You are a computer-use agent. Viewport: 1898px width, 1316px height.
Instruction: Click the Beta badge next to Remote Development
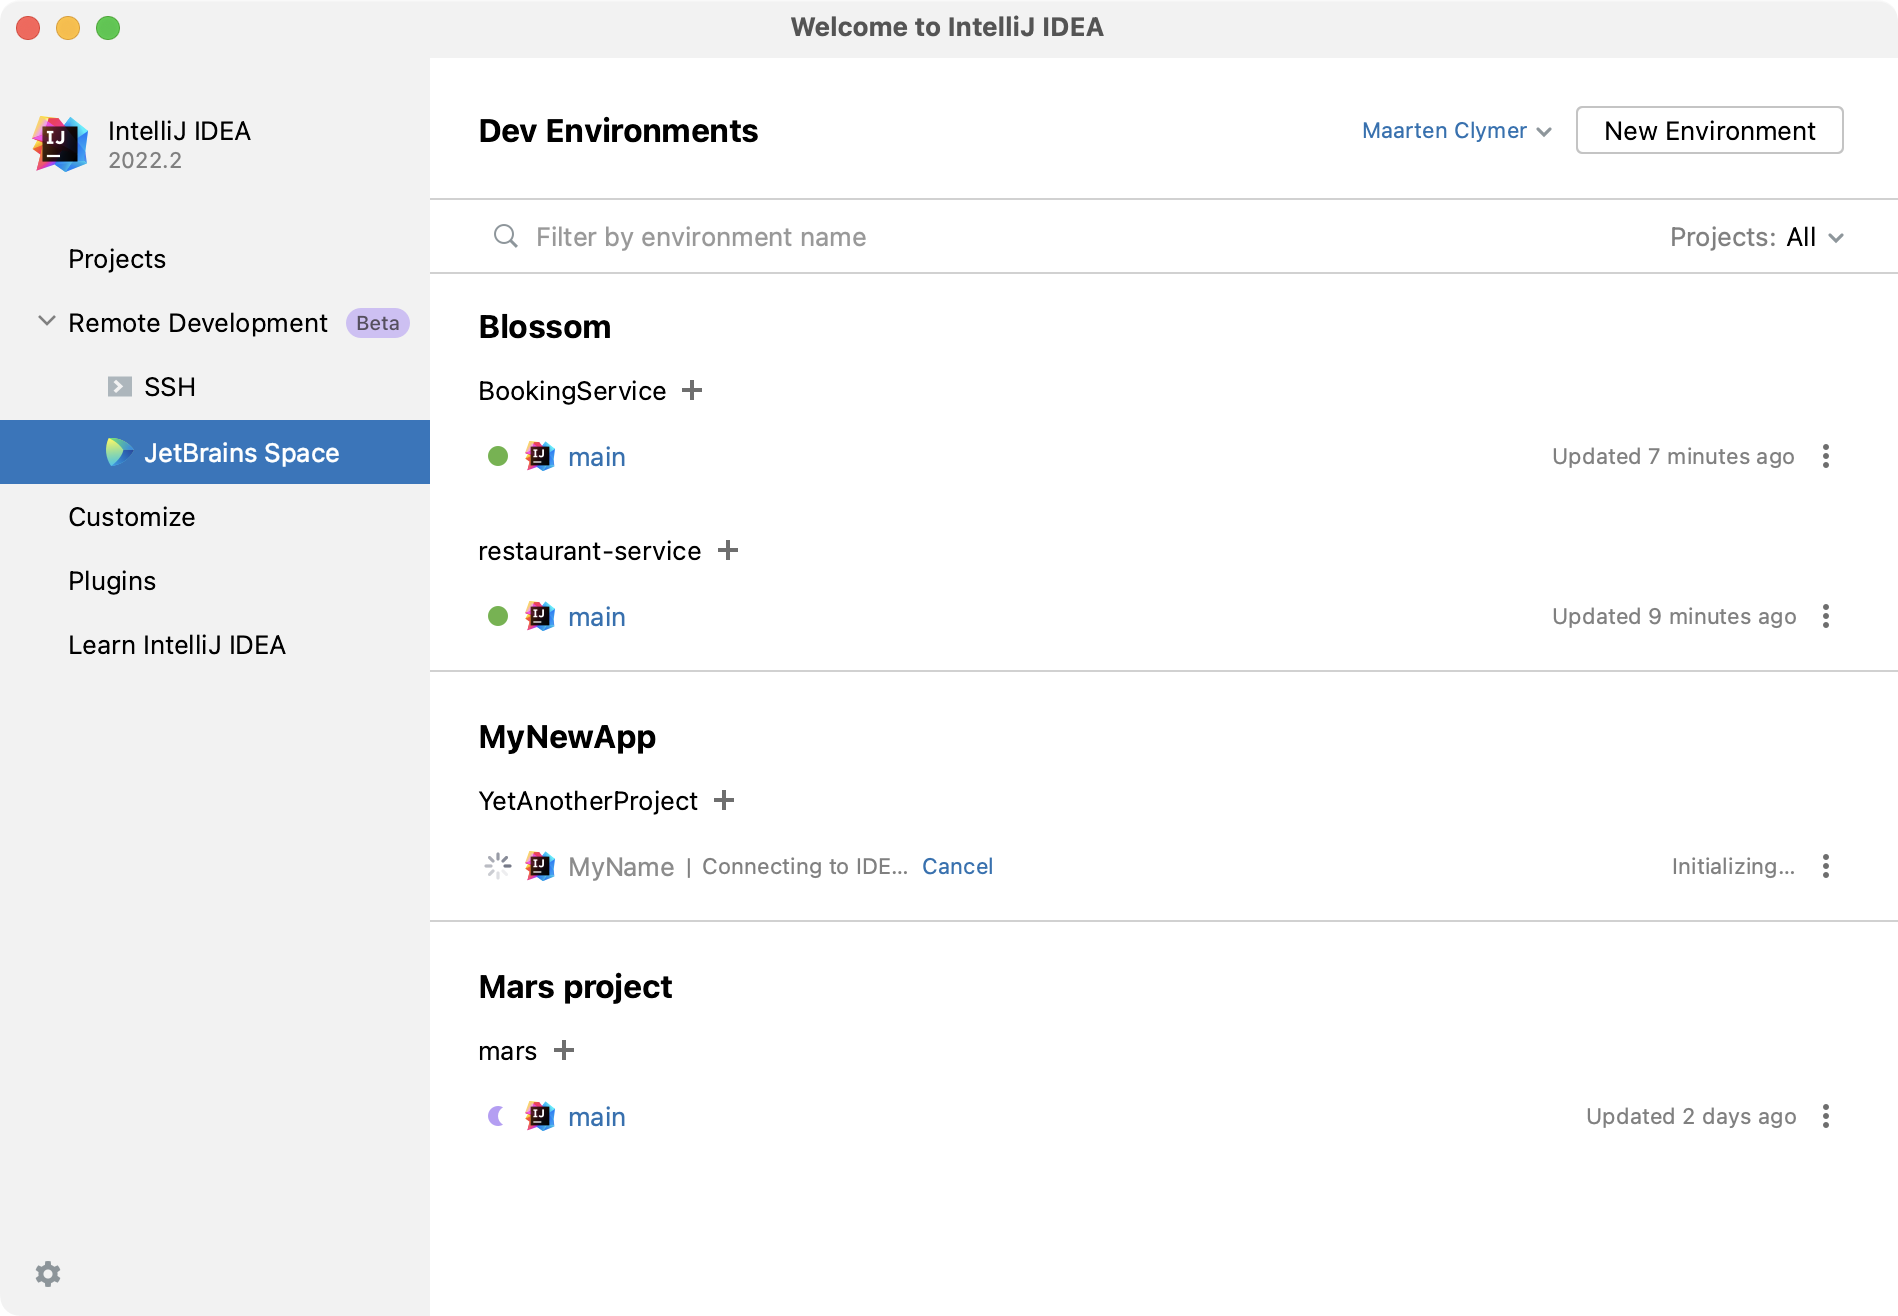(x=378, y=323)
